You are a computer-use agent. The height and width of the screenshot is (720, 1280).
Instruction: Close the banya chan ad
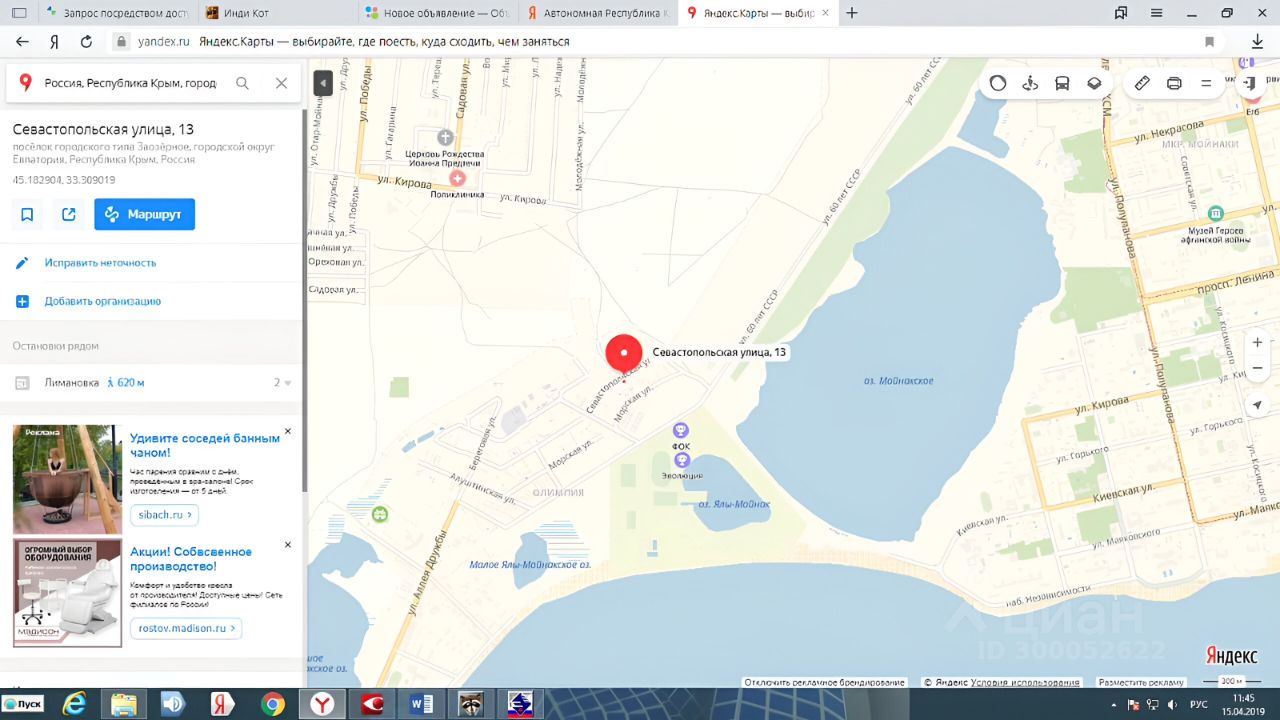(x=288, y=431)
